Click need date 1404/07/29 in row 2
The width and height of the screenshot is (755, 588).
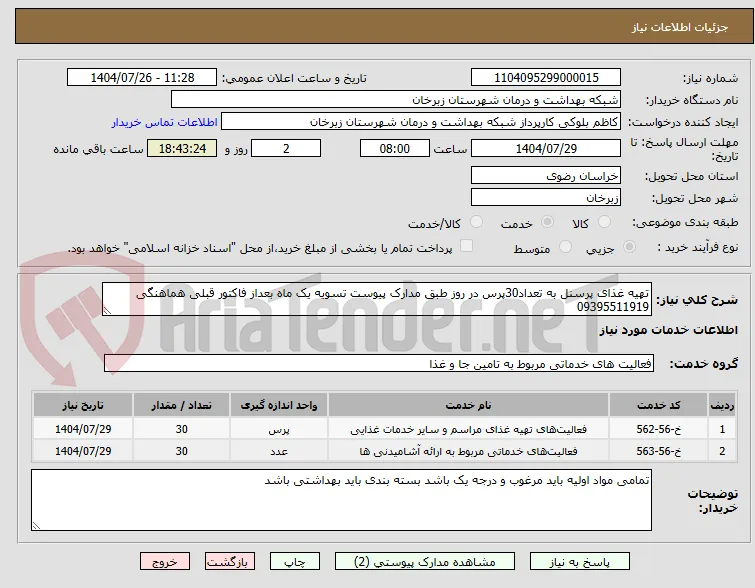point(83,451)
